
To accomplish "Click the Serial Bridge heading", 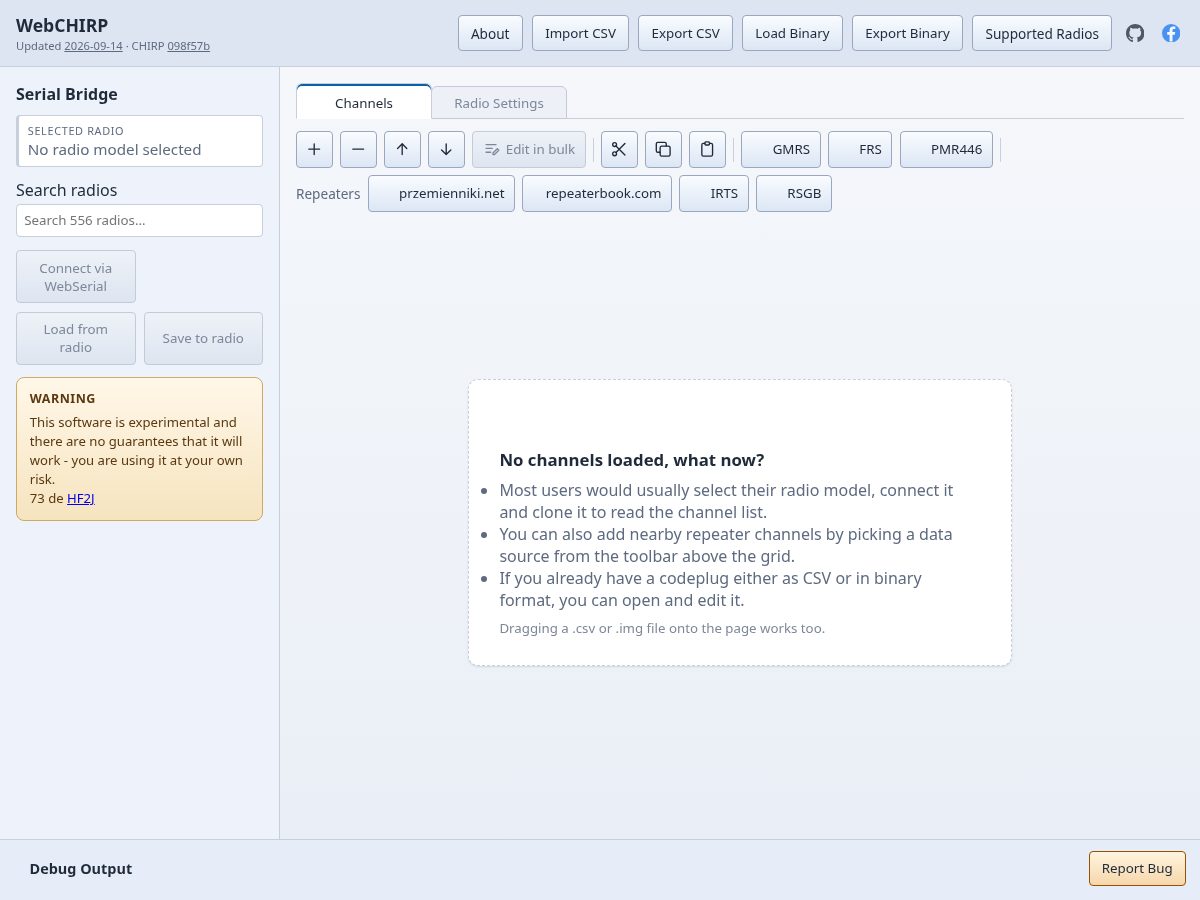I will coord(67,94).
